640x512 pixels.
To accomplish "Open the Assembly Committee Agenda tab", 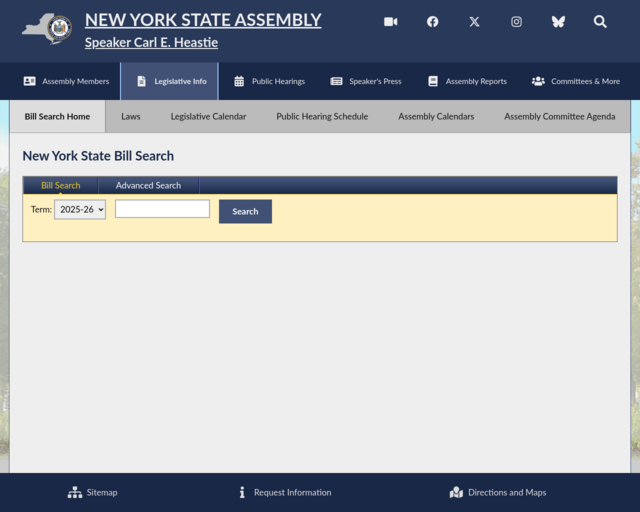I will click(x=560, y=116).
